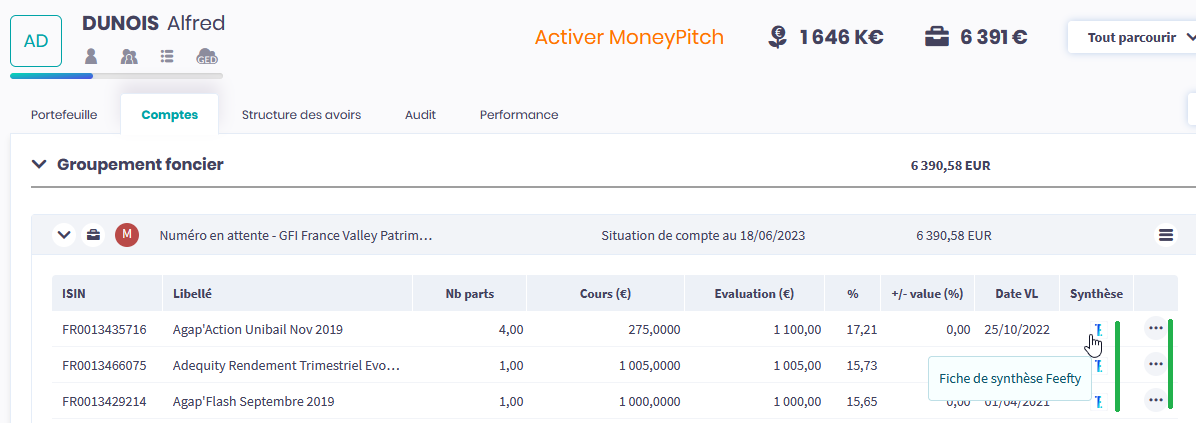This screenshot has width=1196, height=423.
Task: Collapse the Numéro en attente account row
Action: (63, 235)
